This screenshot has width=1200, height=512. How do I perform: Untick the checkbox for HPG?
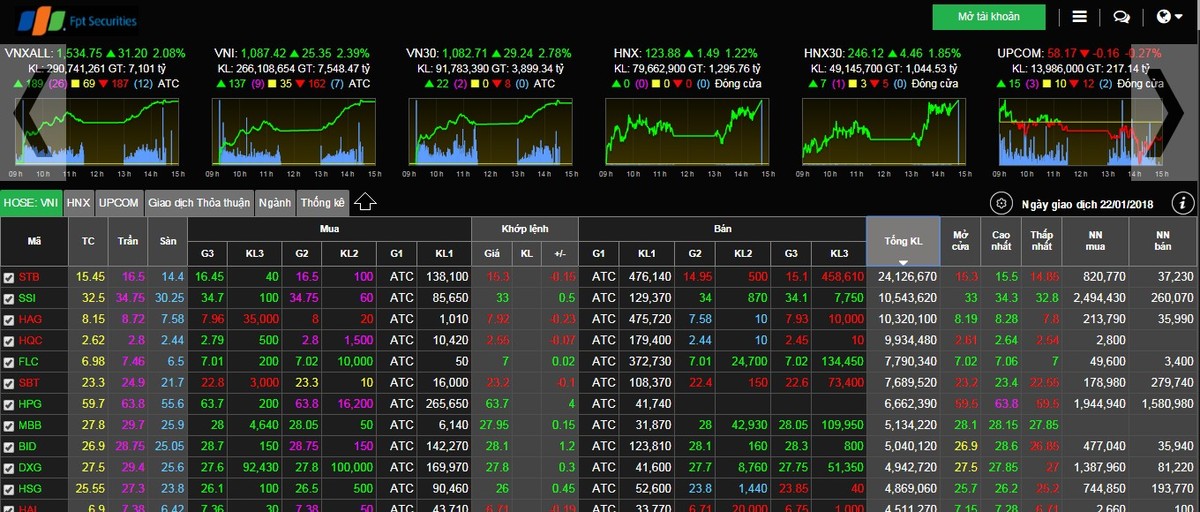pos(9,405)
